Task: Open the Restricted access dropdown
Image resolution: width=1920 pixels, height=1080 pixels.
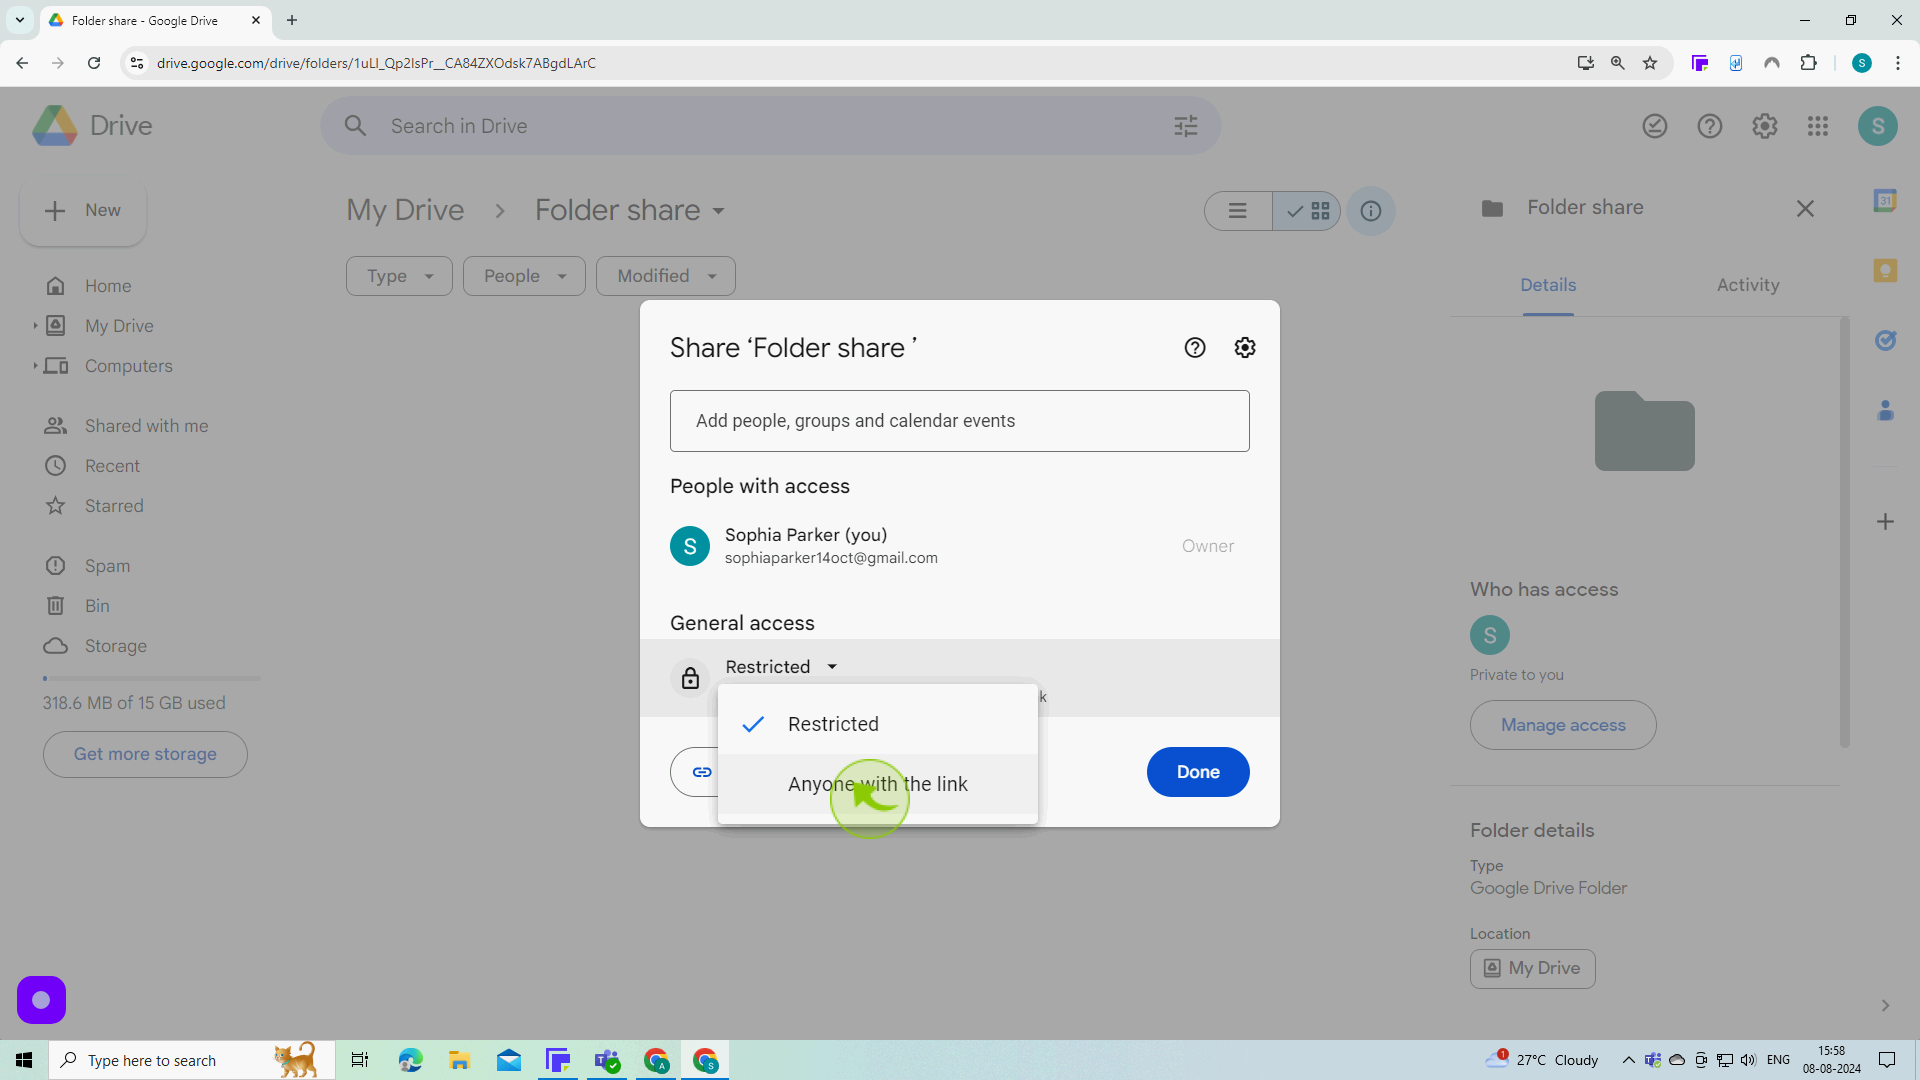Action: click(782, 667)
